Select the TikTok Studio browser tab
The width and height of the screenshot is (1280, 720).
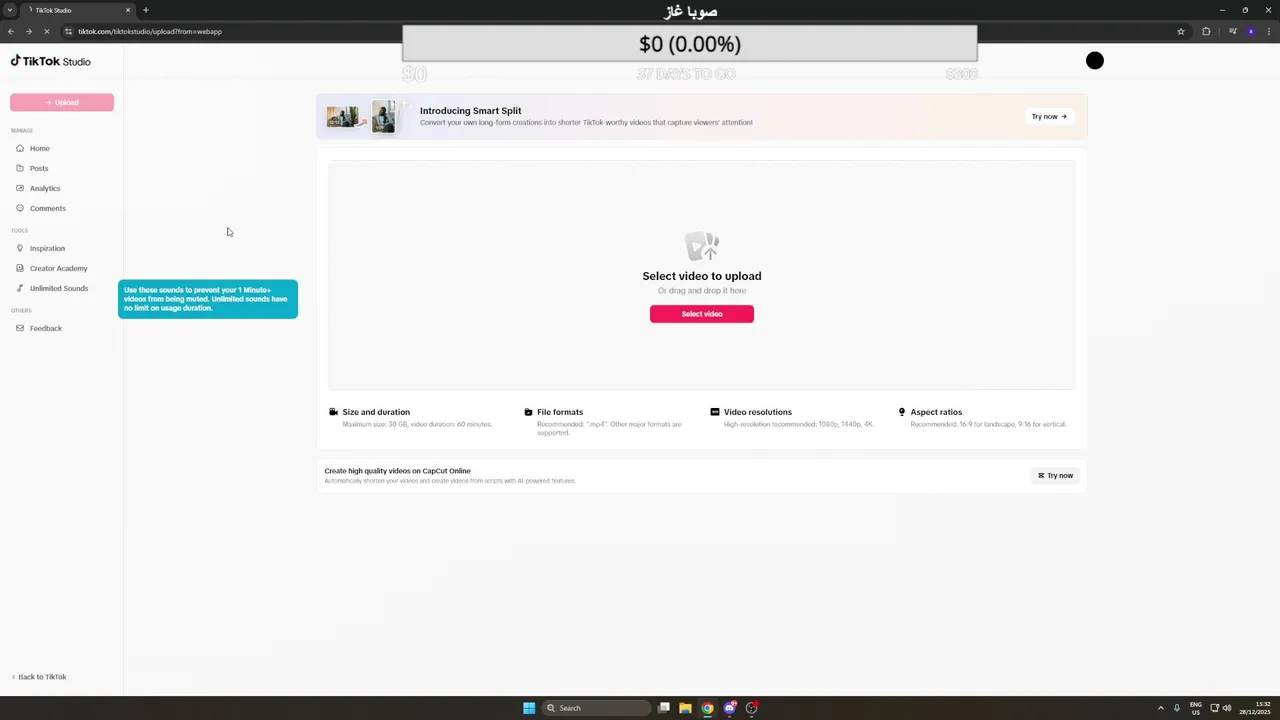78,10
